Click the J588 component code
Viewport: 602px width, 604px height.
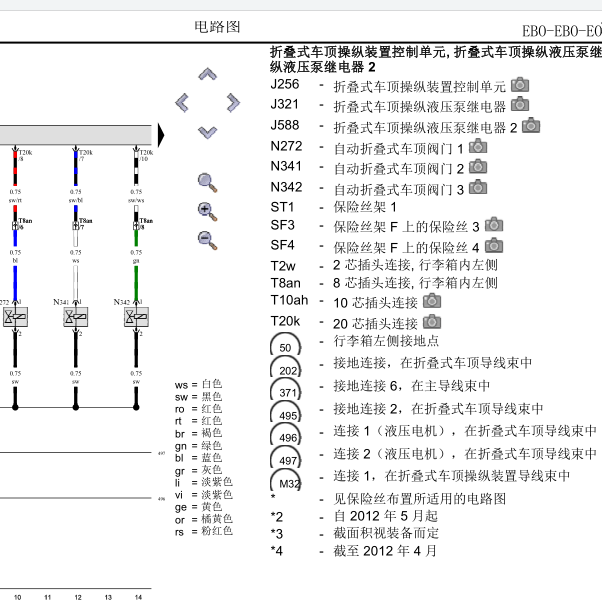click(x=285, y=125)
